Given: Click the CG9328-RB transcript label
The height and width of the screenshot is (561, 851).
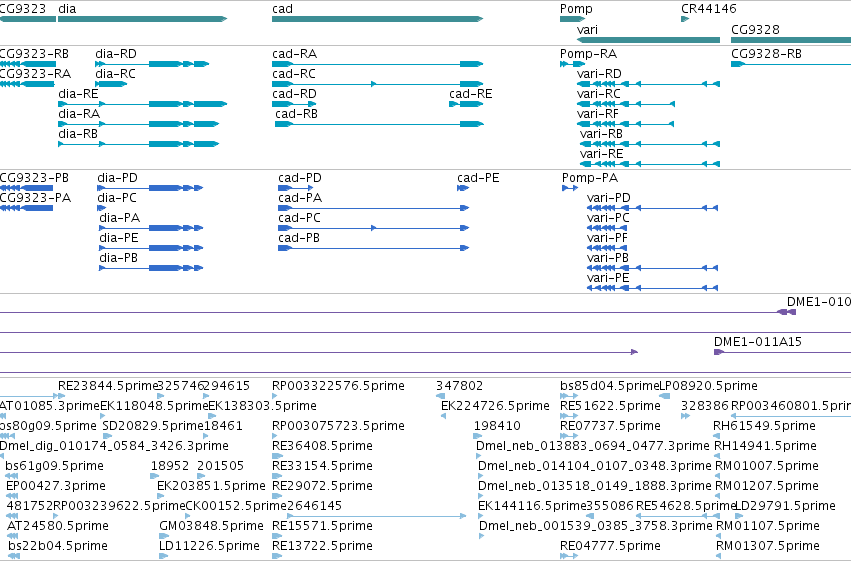Looking at the screenshot, I should point(766,54).
